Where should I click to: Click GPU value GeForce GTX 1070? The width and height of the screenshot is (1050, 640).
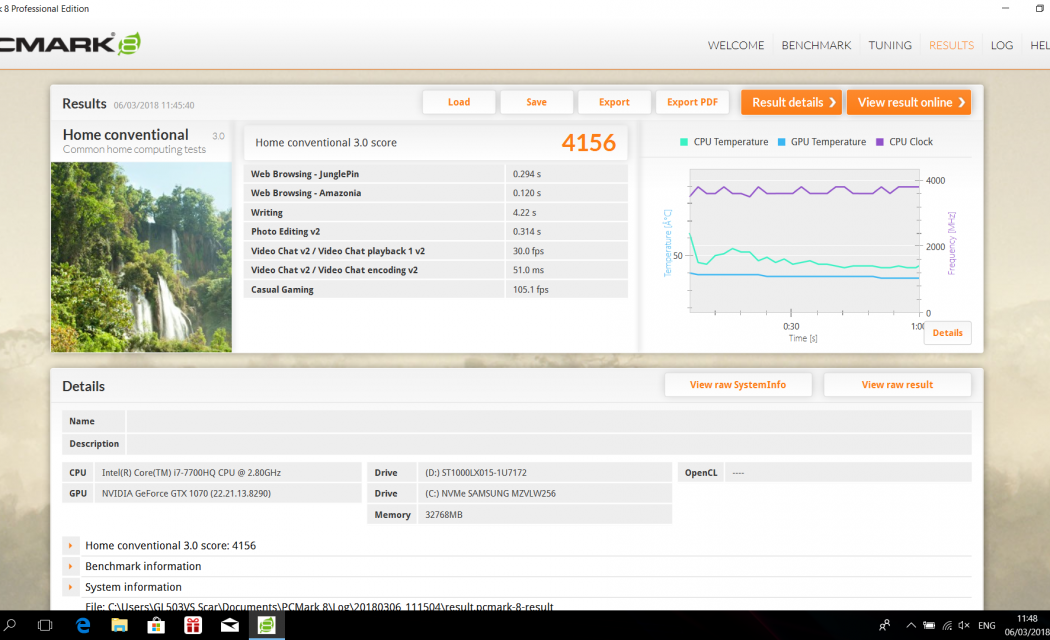pos(186,493)
